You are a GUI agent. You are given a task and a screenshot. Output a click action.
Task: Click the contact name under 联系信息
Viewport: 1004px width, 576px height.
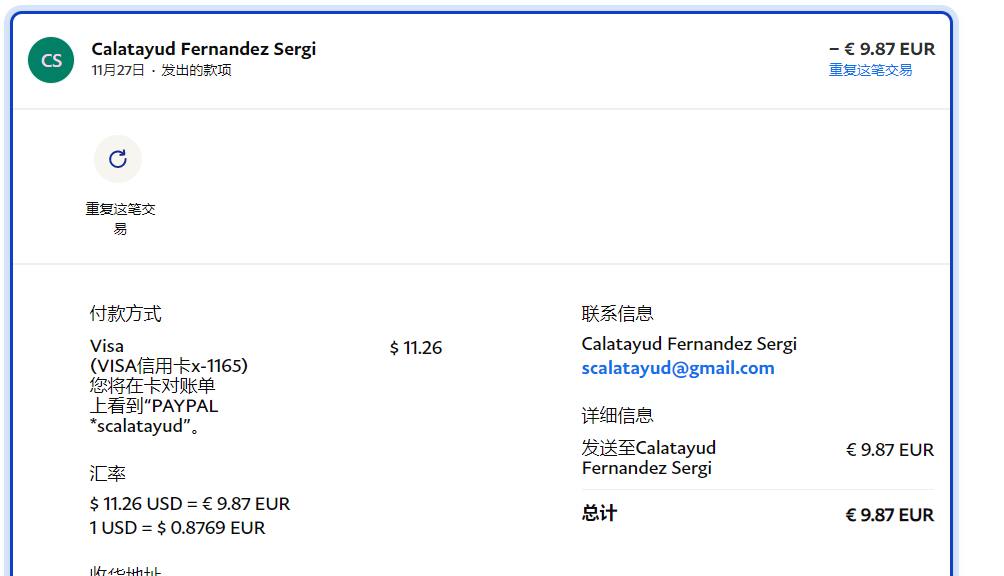688,344
